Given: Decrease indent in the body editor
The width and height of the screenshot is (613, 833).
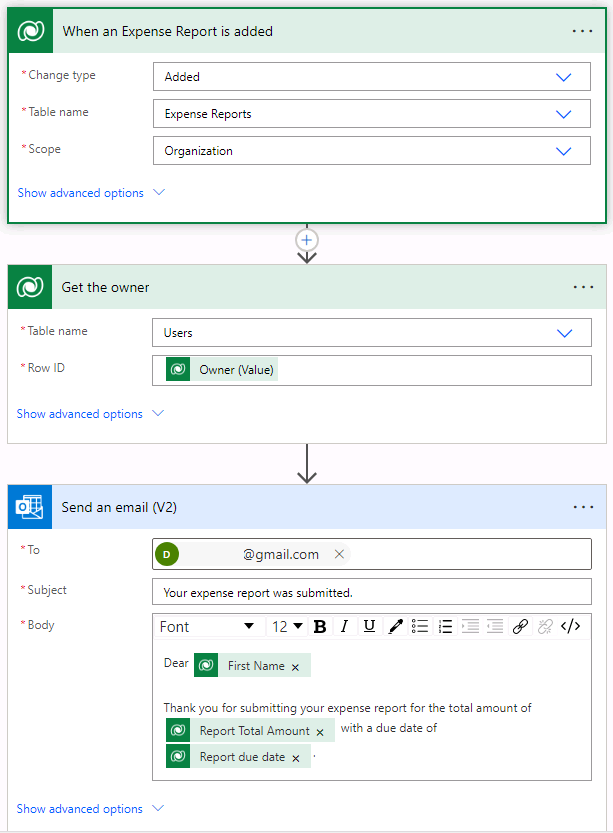Looking at the screenshot, I should coord(495,626).
